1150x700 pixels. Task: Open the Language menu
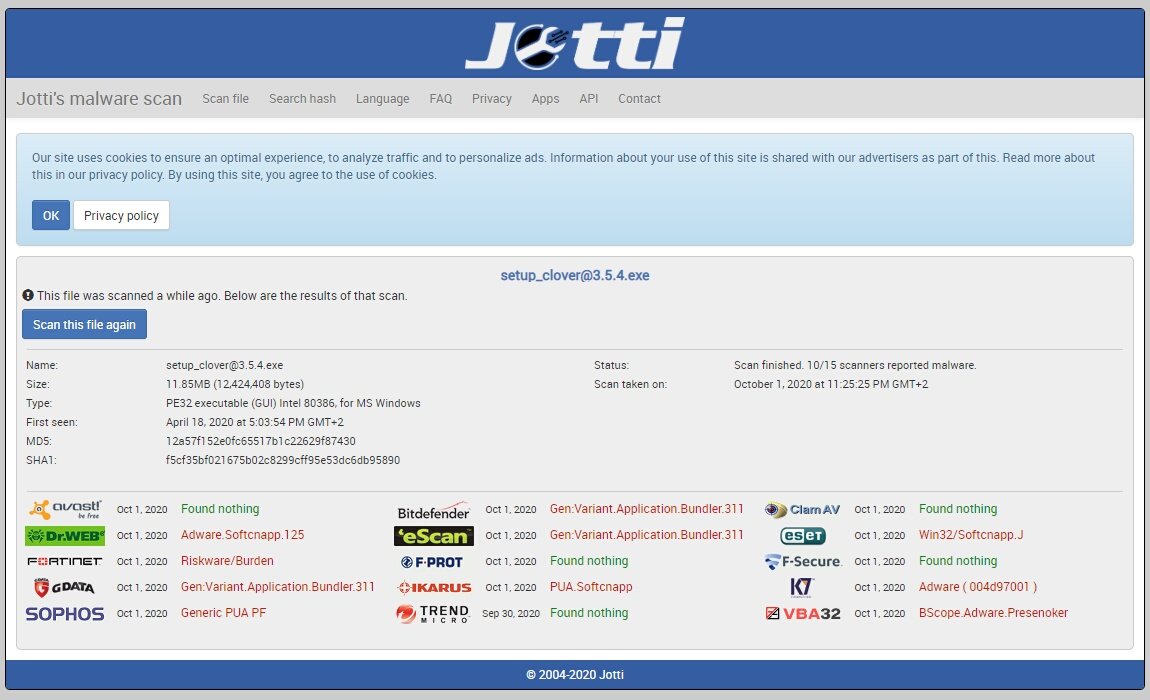(x=382, y=98)
